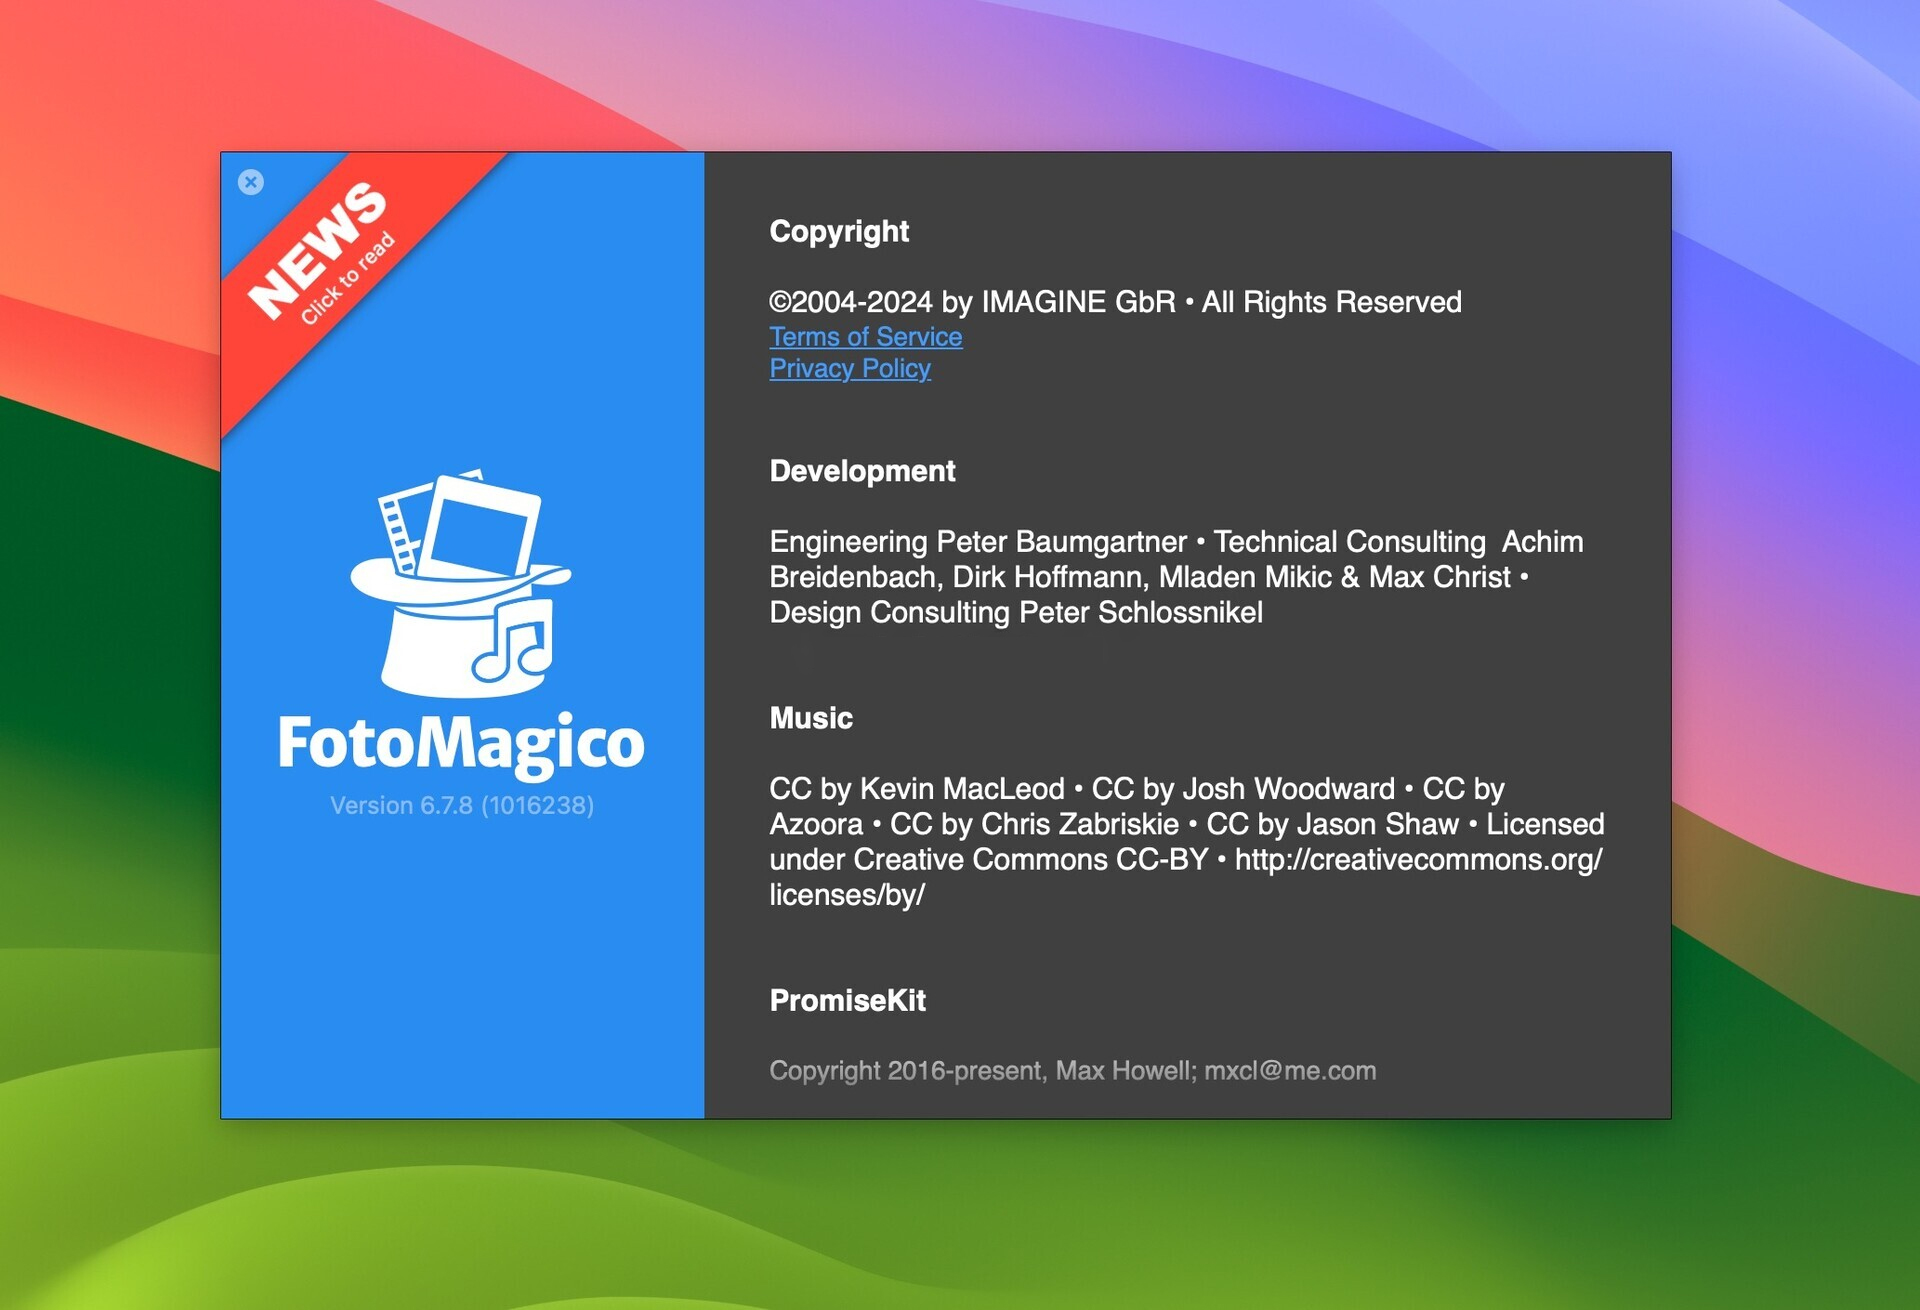Click the Development heading
This screenshot has height=1310, width=1920.
point(862,471)
